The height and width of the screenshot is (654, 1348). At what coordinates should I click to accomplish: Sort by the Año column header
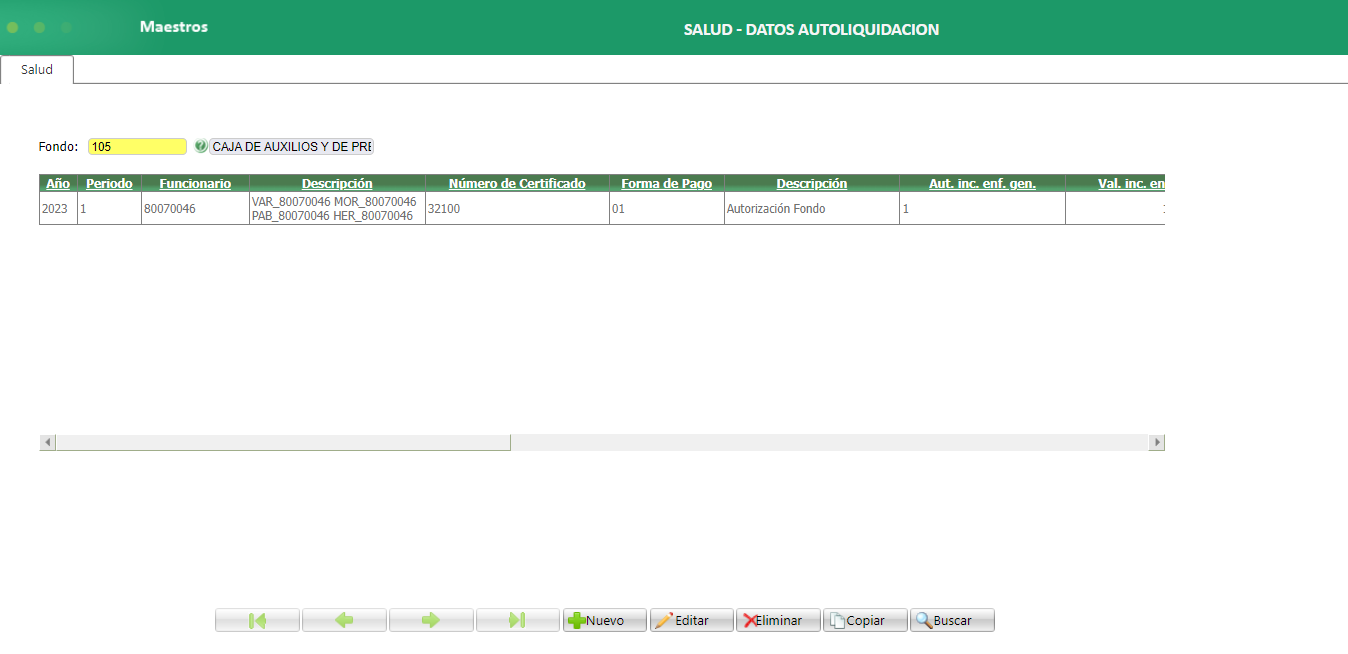(x=58, y=184)
